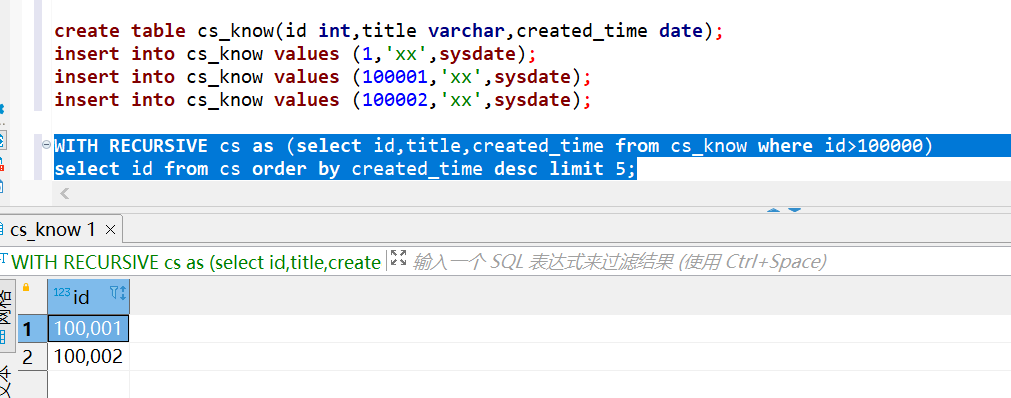This screenshot has width=1011, height=398.
Task: Collapse the WITH RECURSIVE fold marker
Action: coord(46,145)
